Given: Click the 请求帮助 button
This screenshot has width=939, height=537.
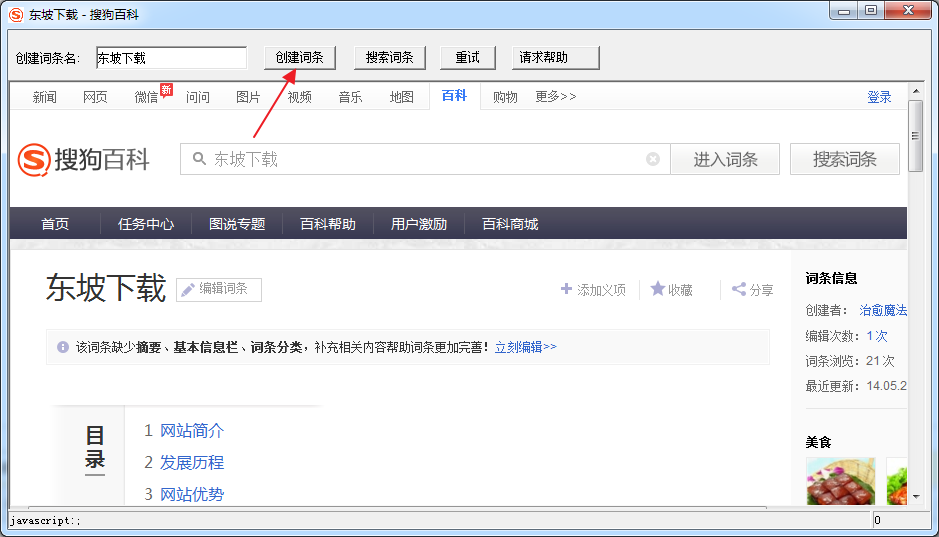Looking at the screenshot, I should (x=556, y=57).
